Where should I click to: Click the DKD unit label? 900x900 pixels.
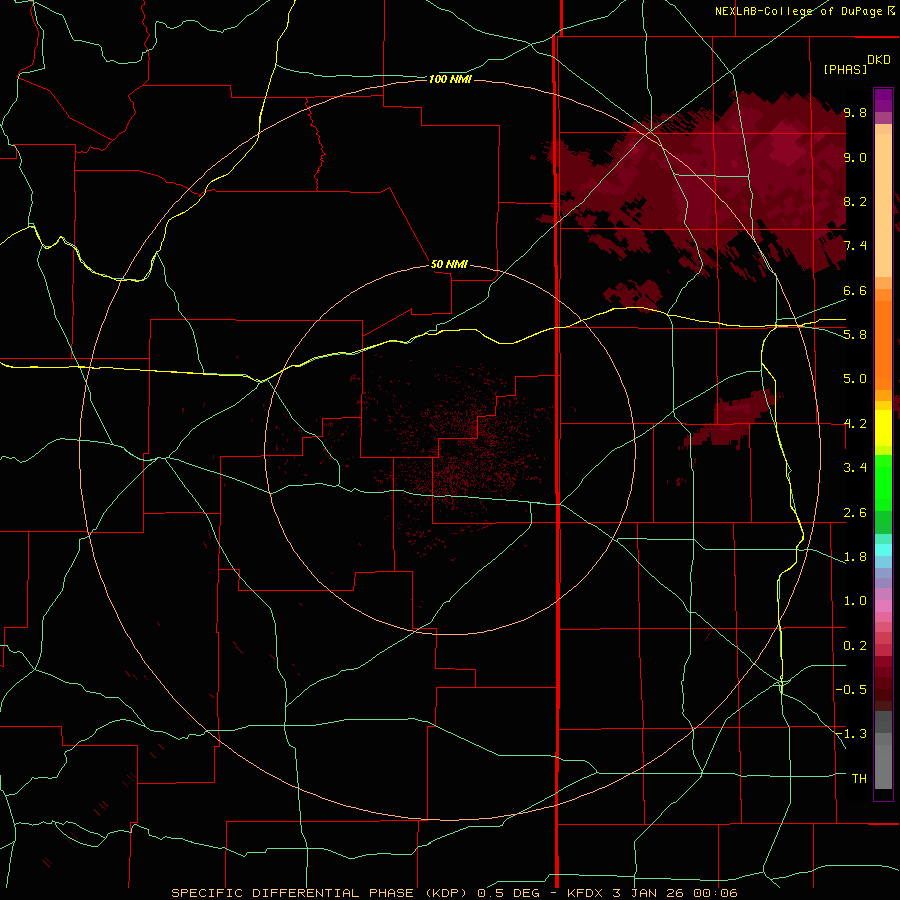click(x=879, y=60)
